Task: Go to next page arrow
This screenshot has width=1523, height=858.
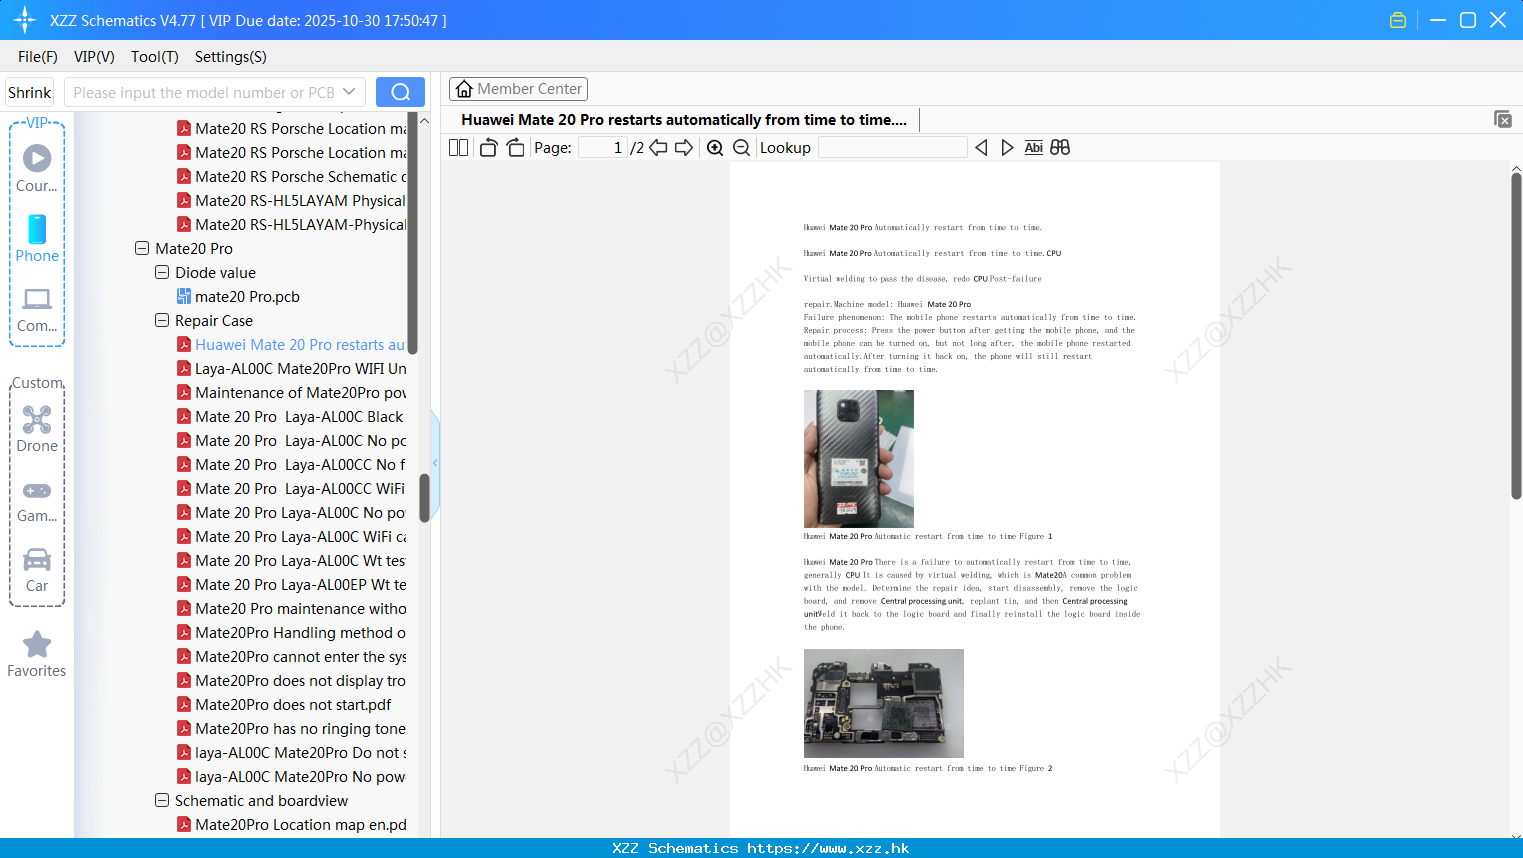Action: coord(684,148)
